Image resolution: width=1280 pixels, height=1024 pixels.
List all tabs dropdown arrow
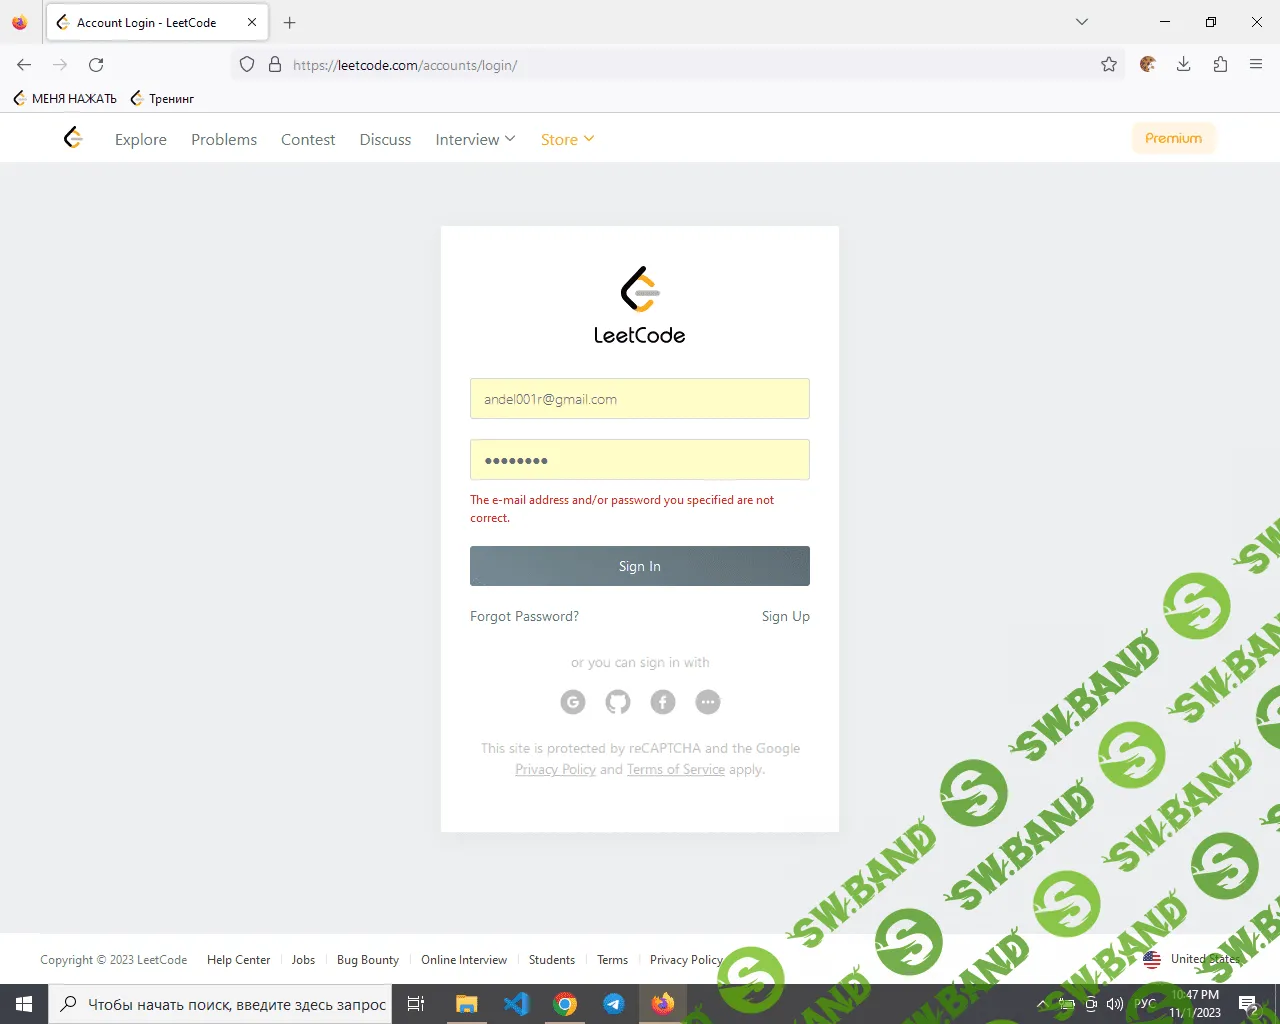[x=1081, y=22]
